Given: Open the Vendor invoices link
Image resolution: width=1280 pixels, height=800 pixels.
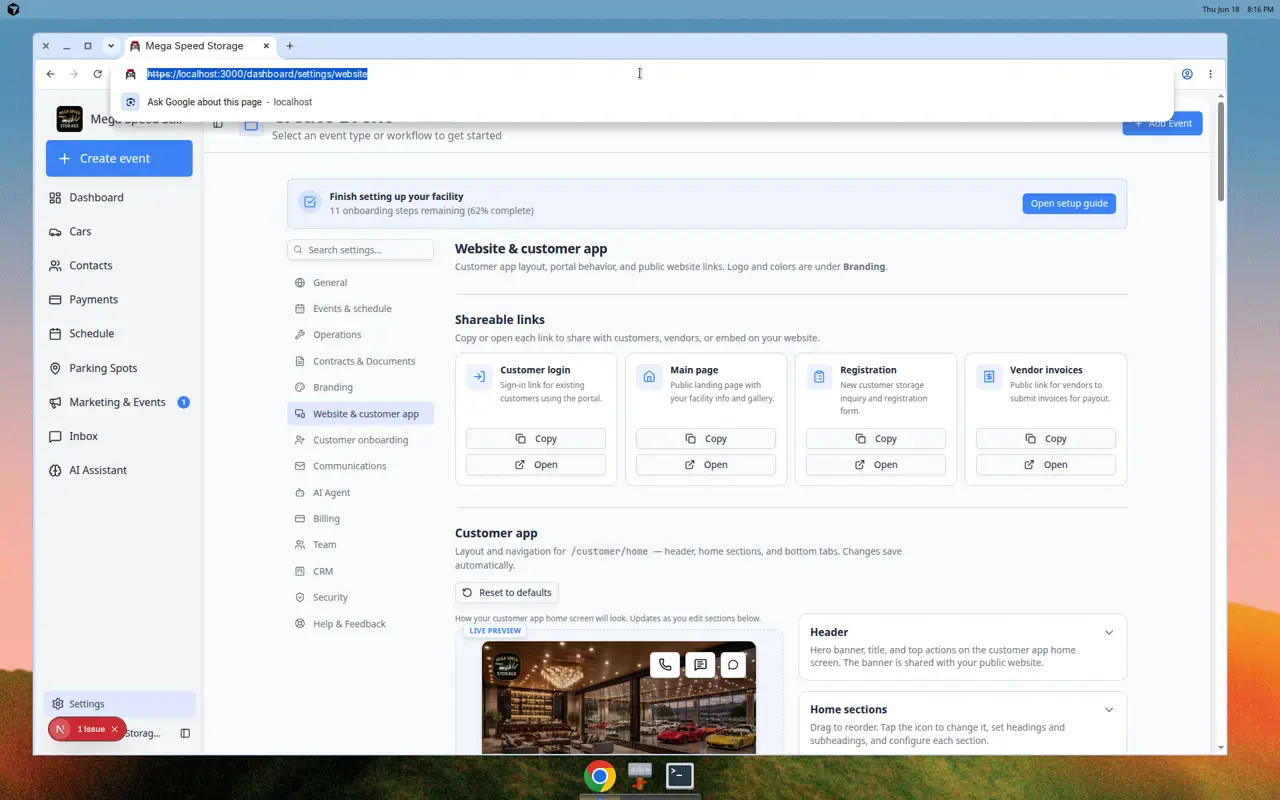Looking at the screenshot, I should (x=1046, y=465).
